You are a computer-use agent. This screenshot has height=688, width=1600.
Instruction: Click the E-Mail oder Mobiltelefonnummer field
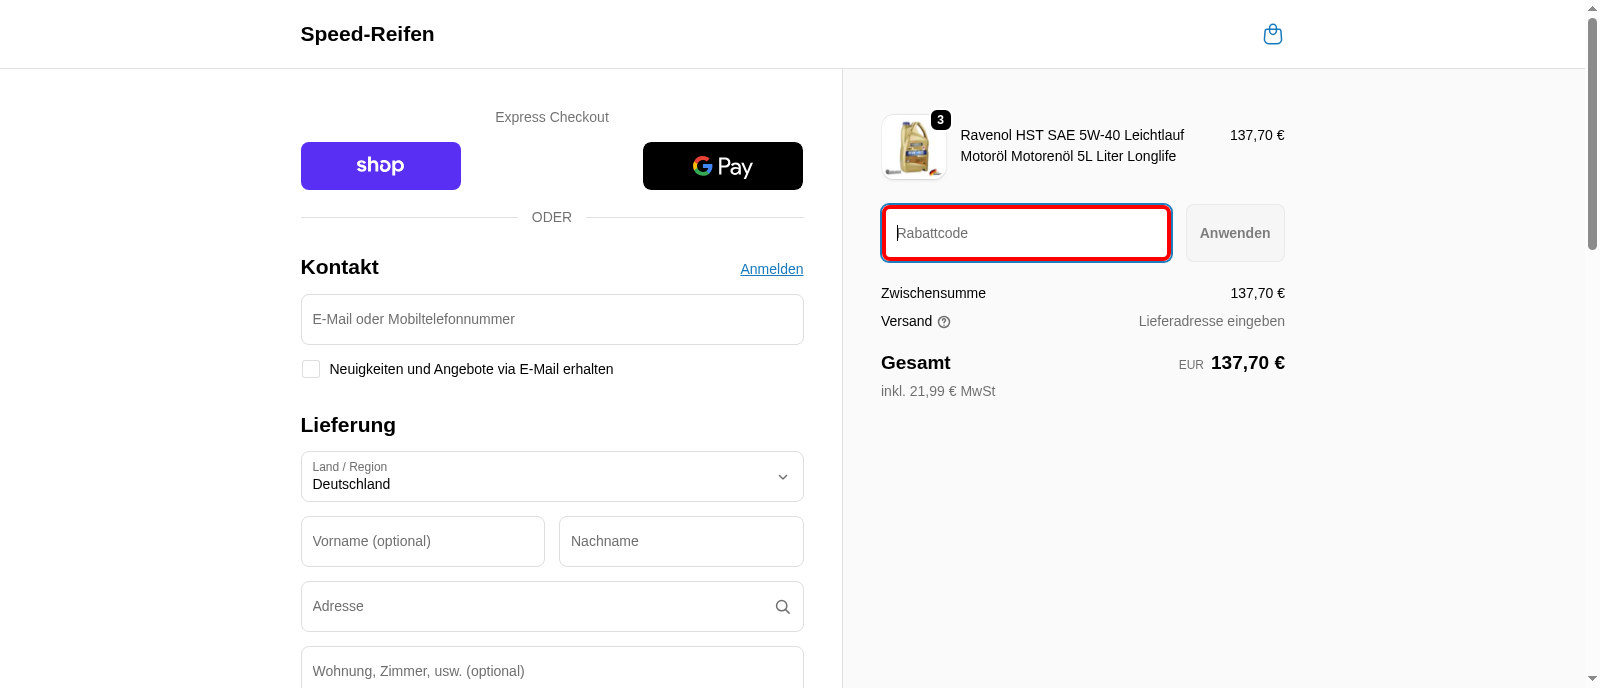[x=551, y=320]
